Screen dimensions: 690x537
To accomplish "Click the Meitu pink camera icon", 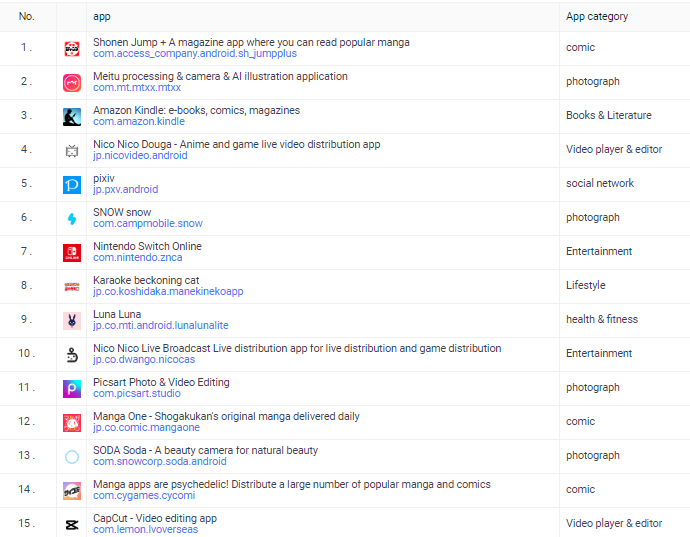I will [x=72, y=83].
